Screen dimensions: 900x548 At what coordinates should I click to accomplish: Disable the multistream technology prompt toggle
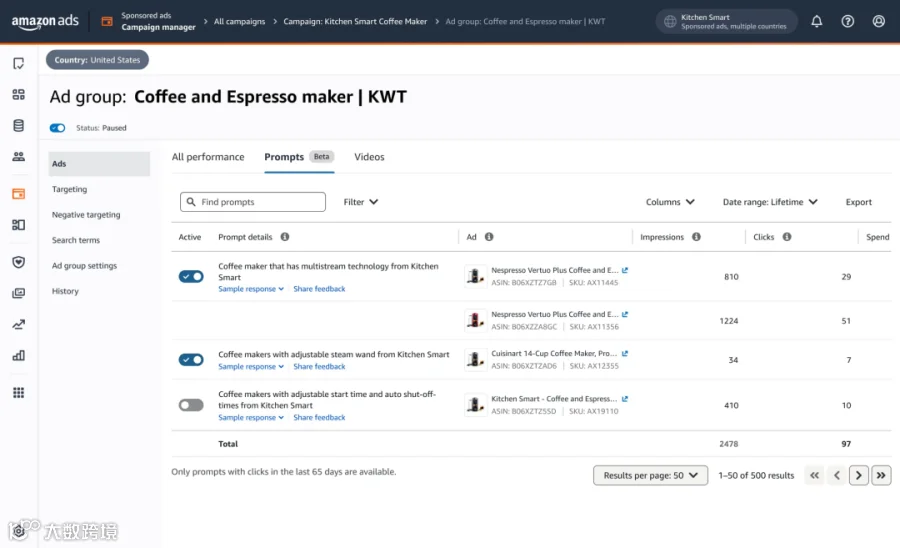(x=191, y=277)
